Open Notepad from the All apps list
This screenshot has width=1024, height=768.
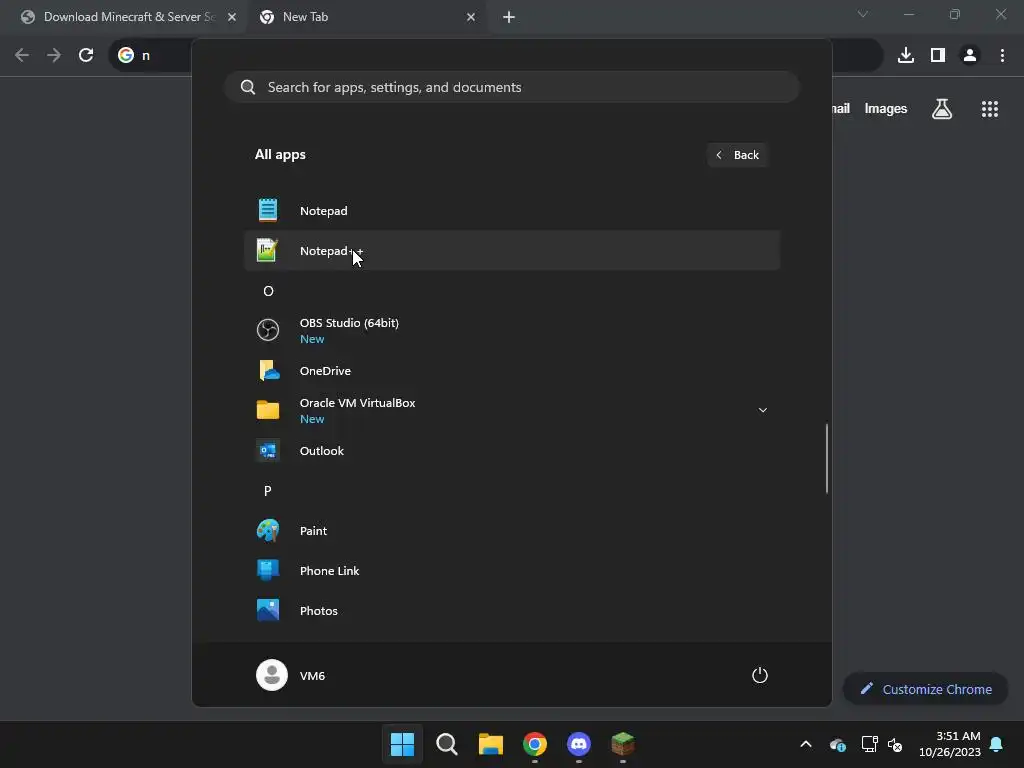pyautogui.click(x=512, y=211)
